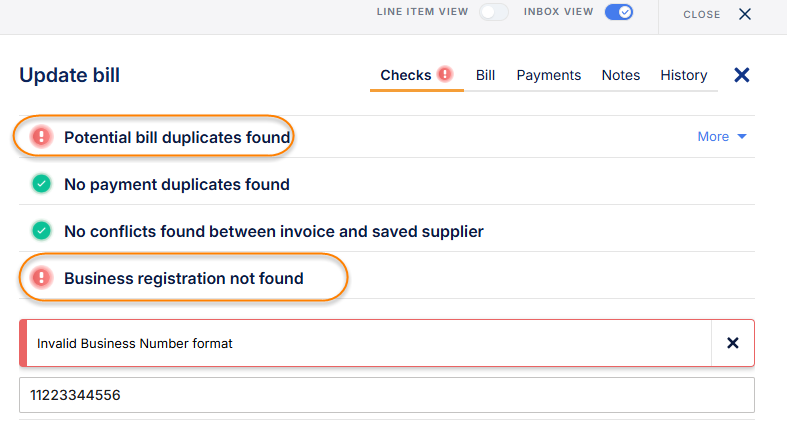Click red warning icon beside Potential bill duplicates
Screen dimensions: 787x433
(41, 137)
